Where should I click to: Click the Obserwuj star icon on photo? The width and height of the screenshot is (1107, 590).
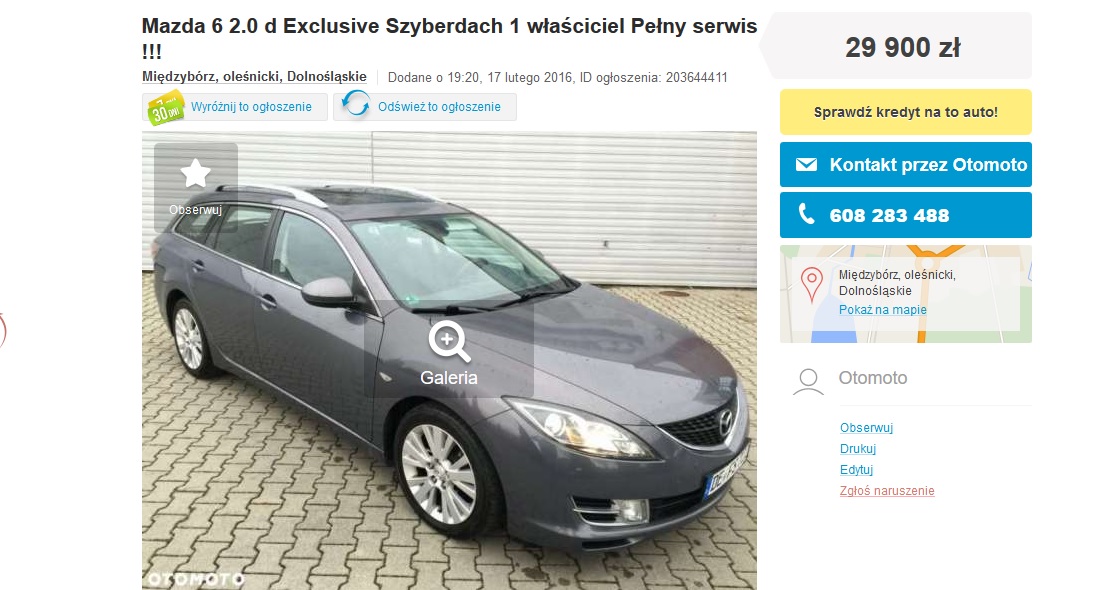196,173
